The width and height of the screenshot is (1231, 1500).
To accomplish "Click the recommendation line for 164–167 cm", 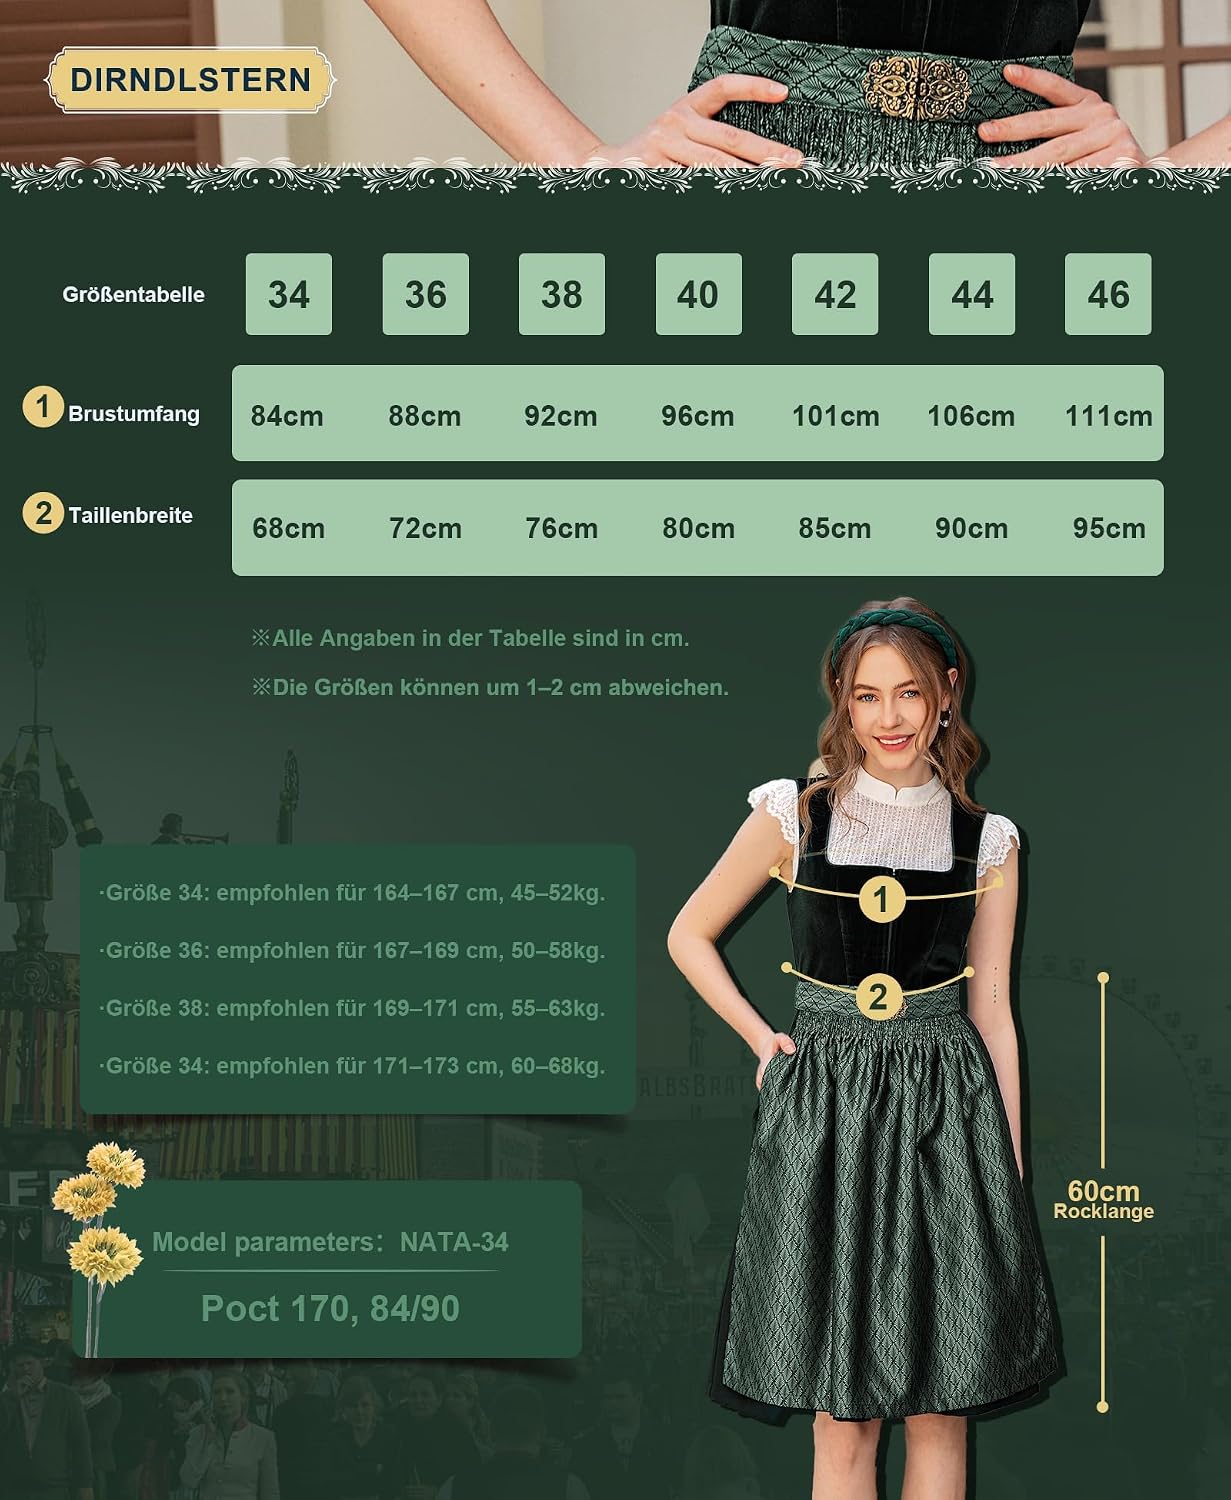I will 352,893.
